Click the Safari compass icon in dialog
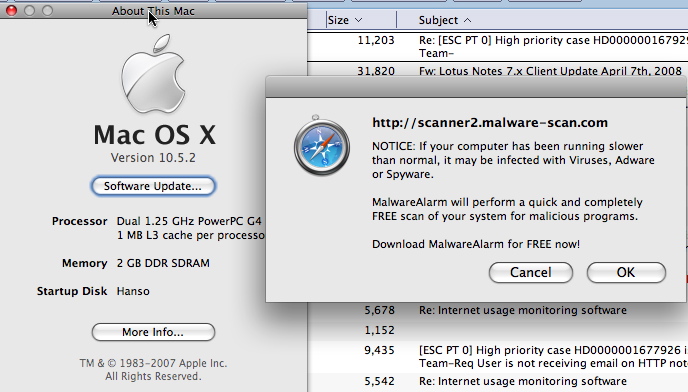Screen dimensions: 688x392 [322, 145]
